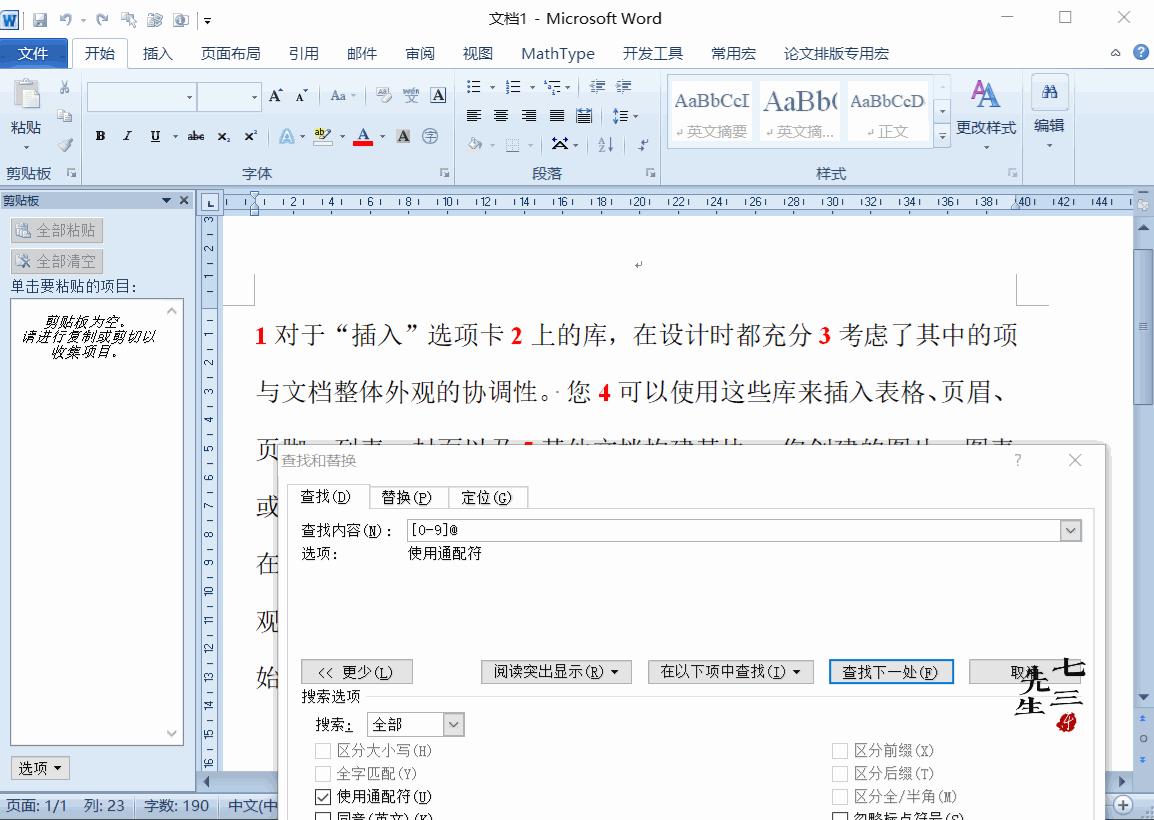Screen dimensions: 1154x820
Task: Toggle bold formatting in the Font group
Action: point(99,136)
